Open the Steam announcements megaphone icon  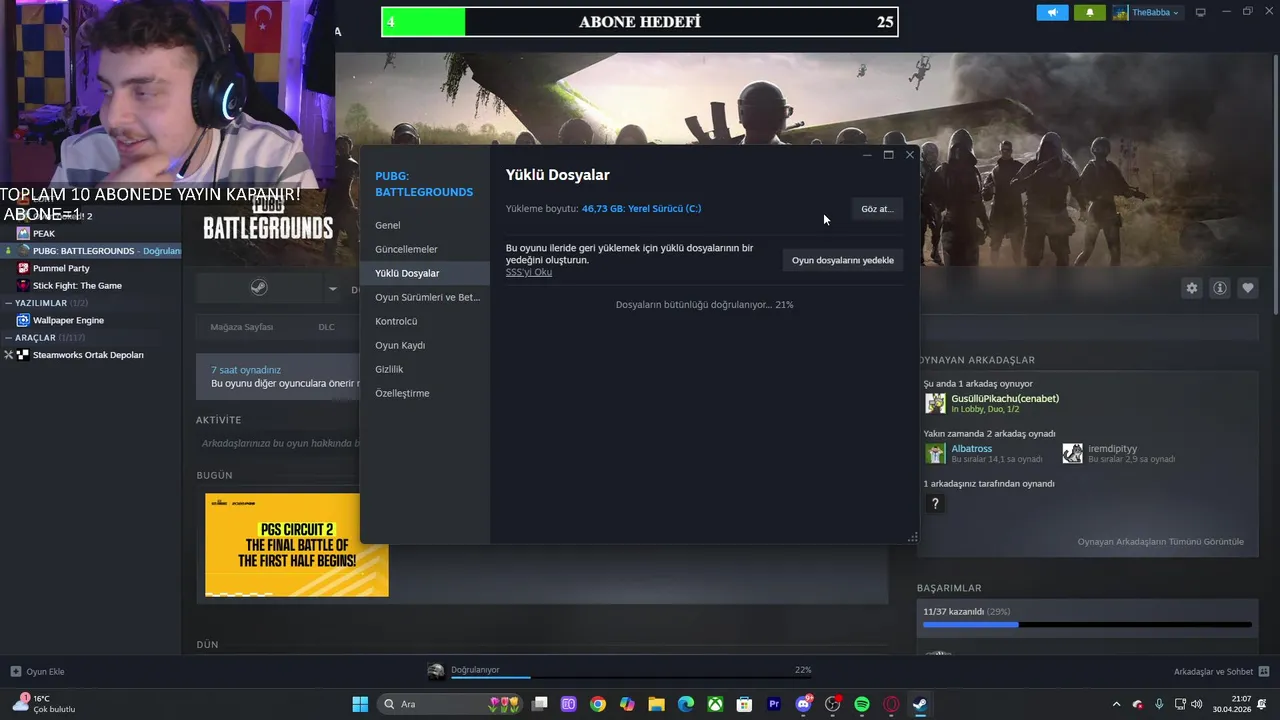1052,12
